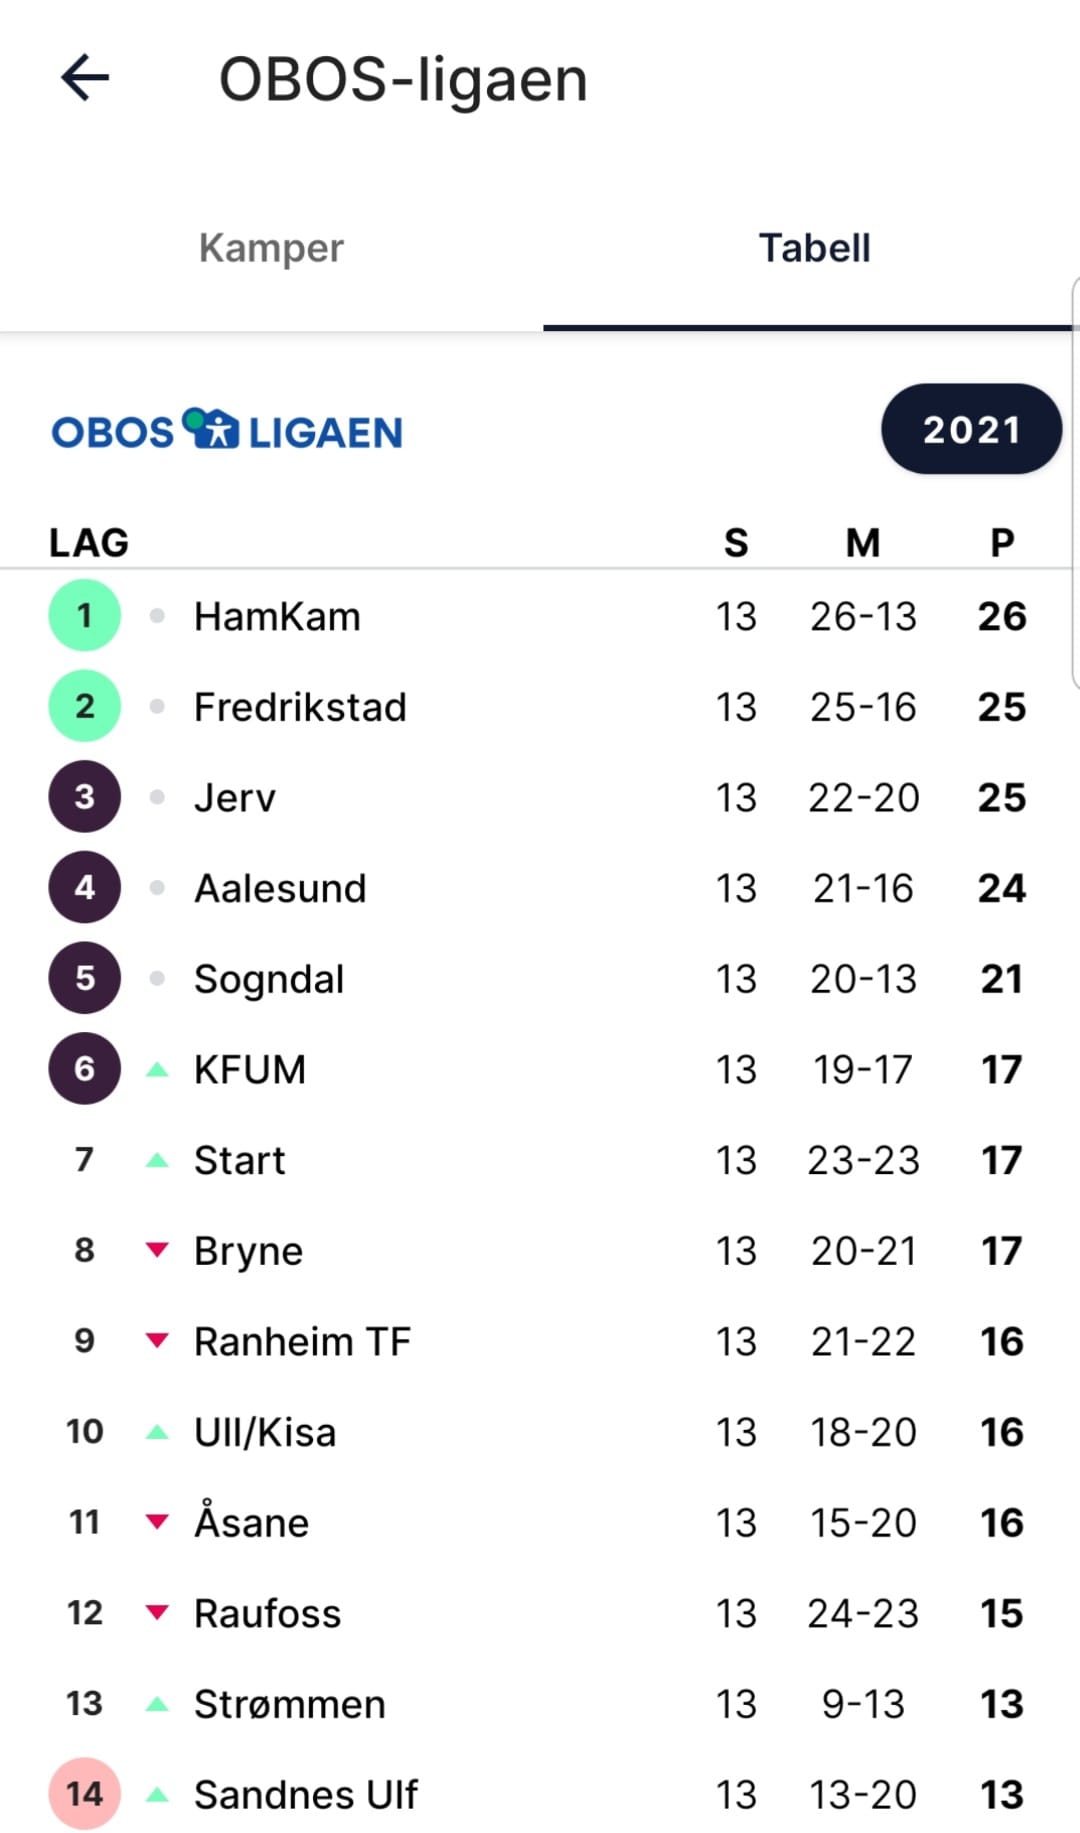This screenshot has height=1833, width=1080.
Task: Tap the pink position 14 badge
Action: (x=85, y=1794)
